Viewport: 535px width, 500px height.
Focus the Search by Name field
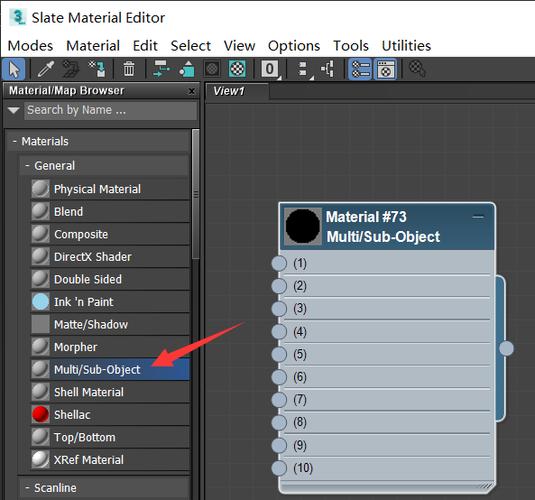click(110, 110)
